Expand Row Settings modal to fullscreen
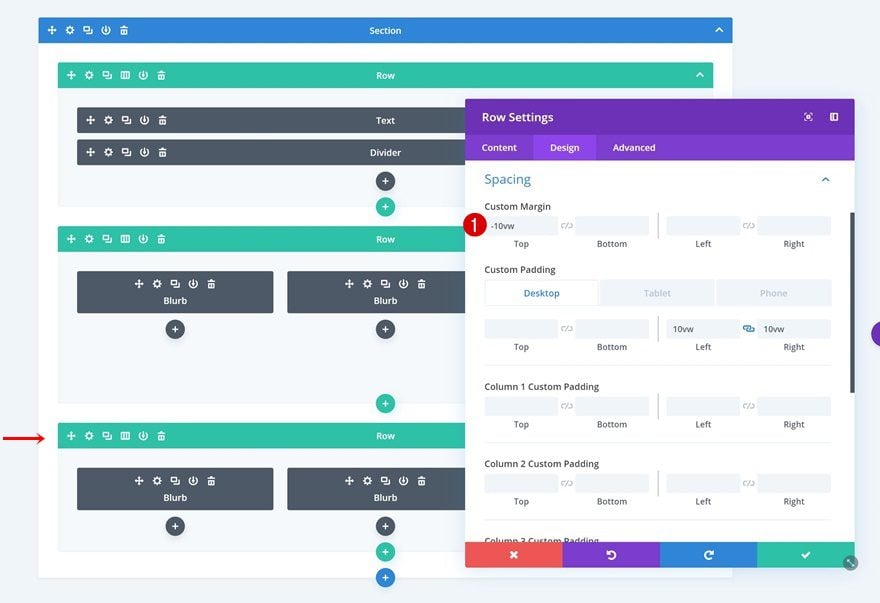 click(808, 117)
